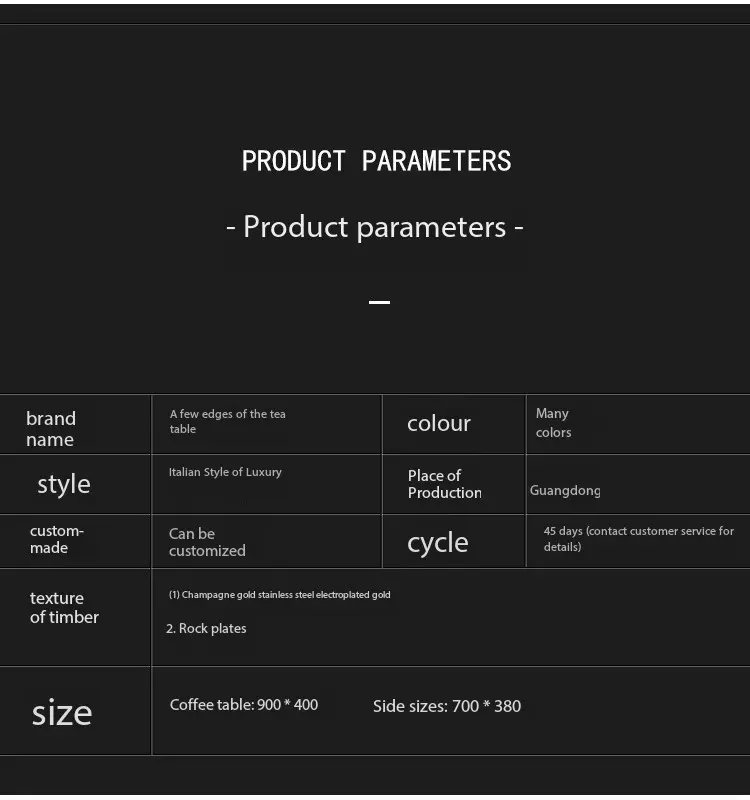Click the '2. Rock plates' line
Image resolution: width=750 pixels, height=800 pixels.
click(206, 628)
